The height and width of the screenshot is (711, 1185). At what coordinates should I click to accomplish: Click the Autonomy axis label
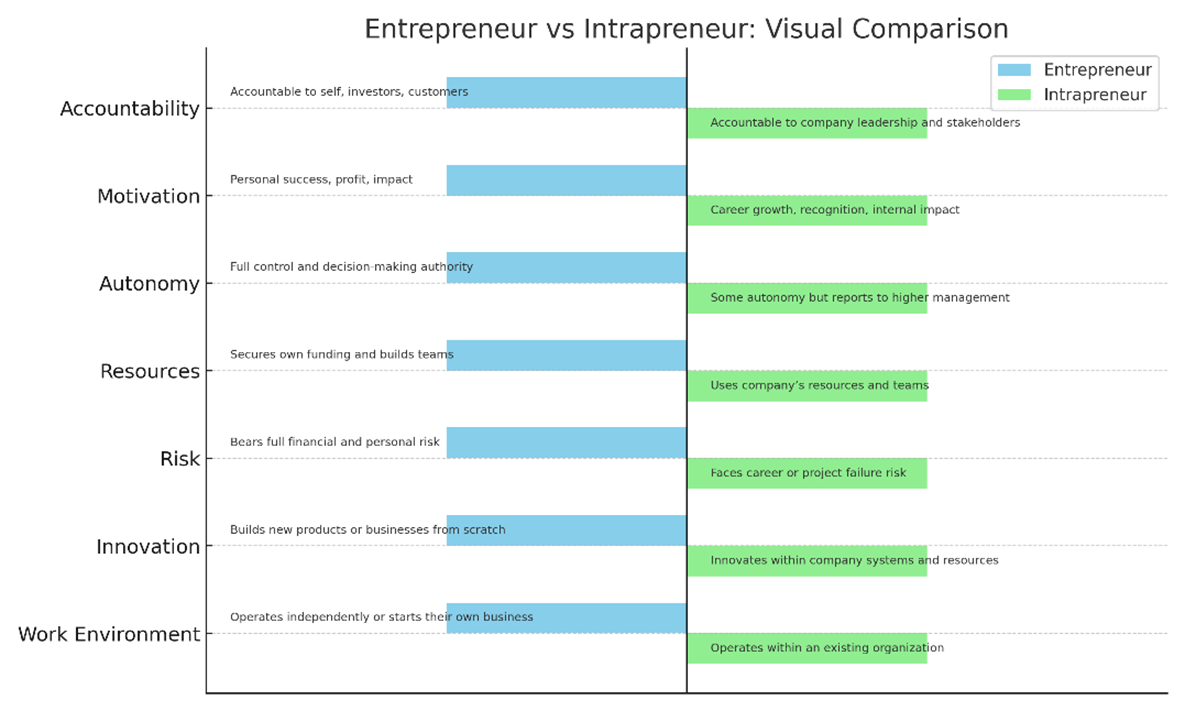point(149,284)
